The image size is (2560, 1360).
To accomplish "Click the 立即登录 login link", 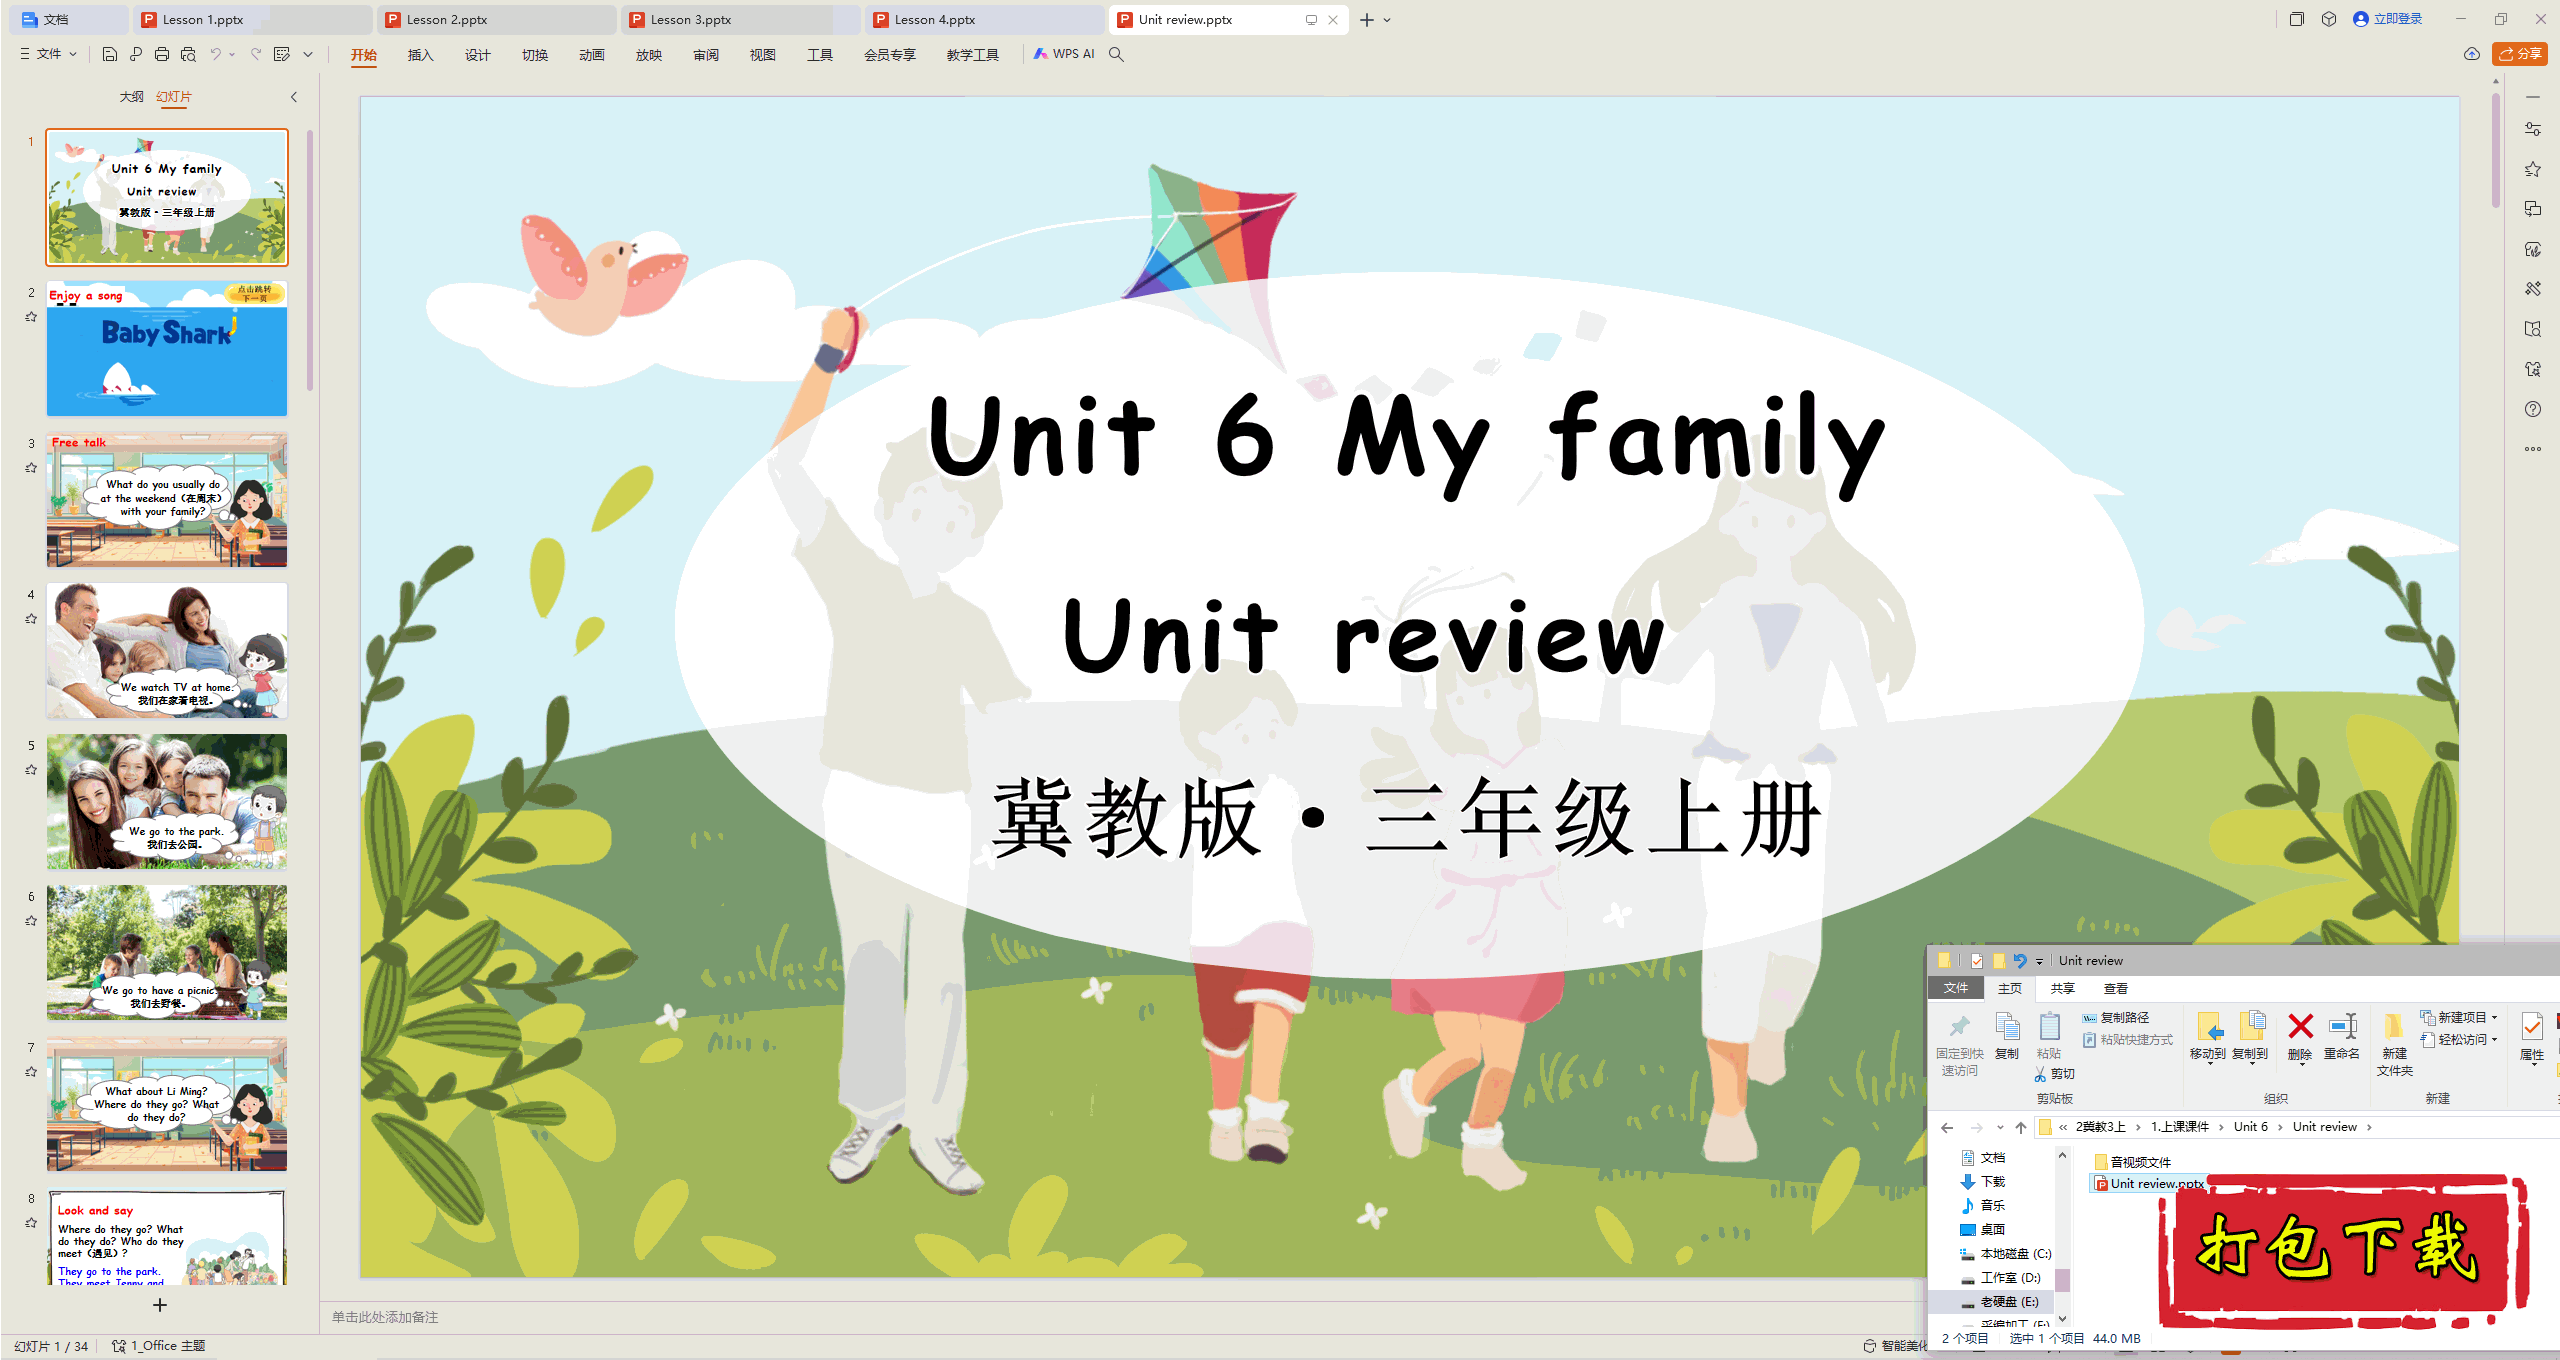I will (x=2389, y=19).
